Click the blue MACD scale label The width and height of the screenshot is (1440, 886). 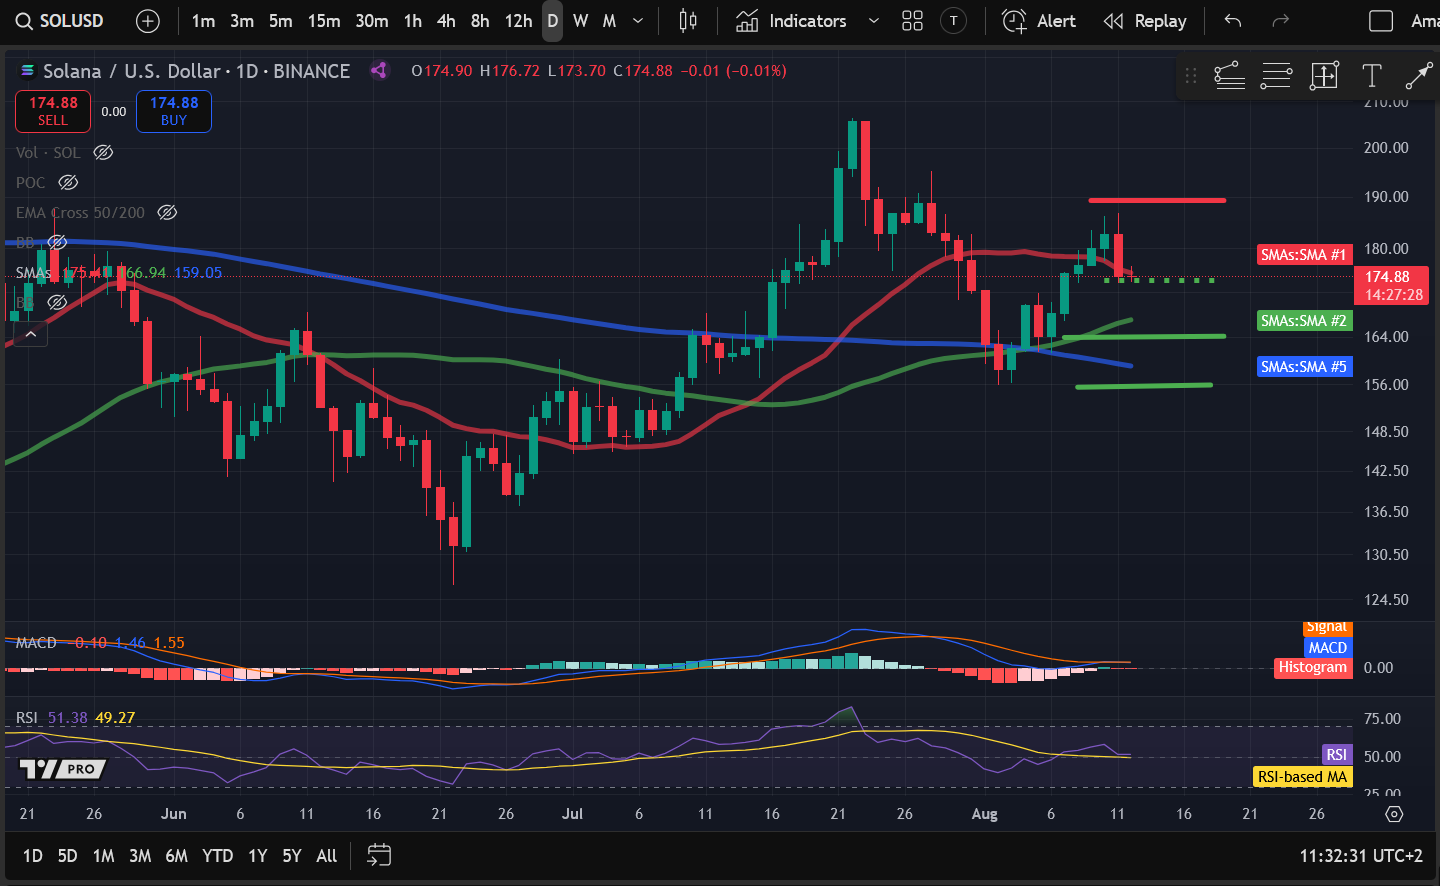1328,648
